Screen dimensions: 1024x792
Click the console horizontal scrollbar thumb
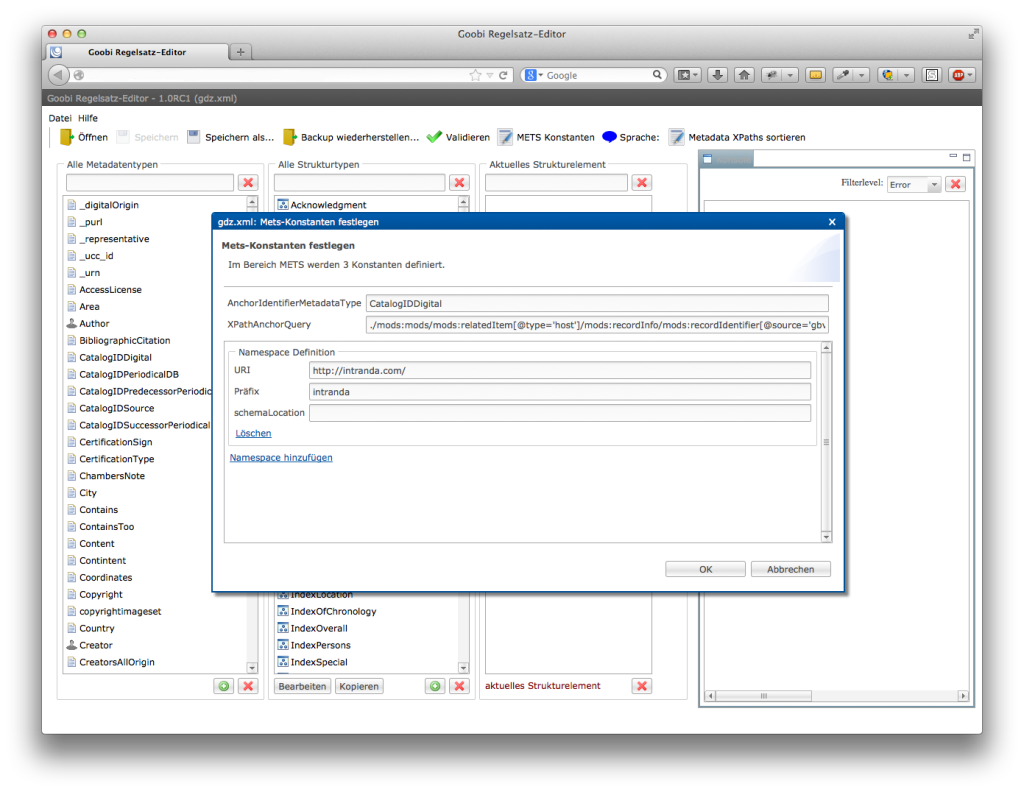[x=764, y=696]
